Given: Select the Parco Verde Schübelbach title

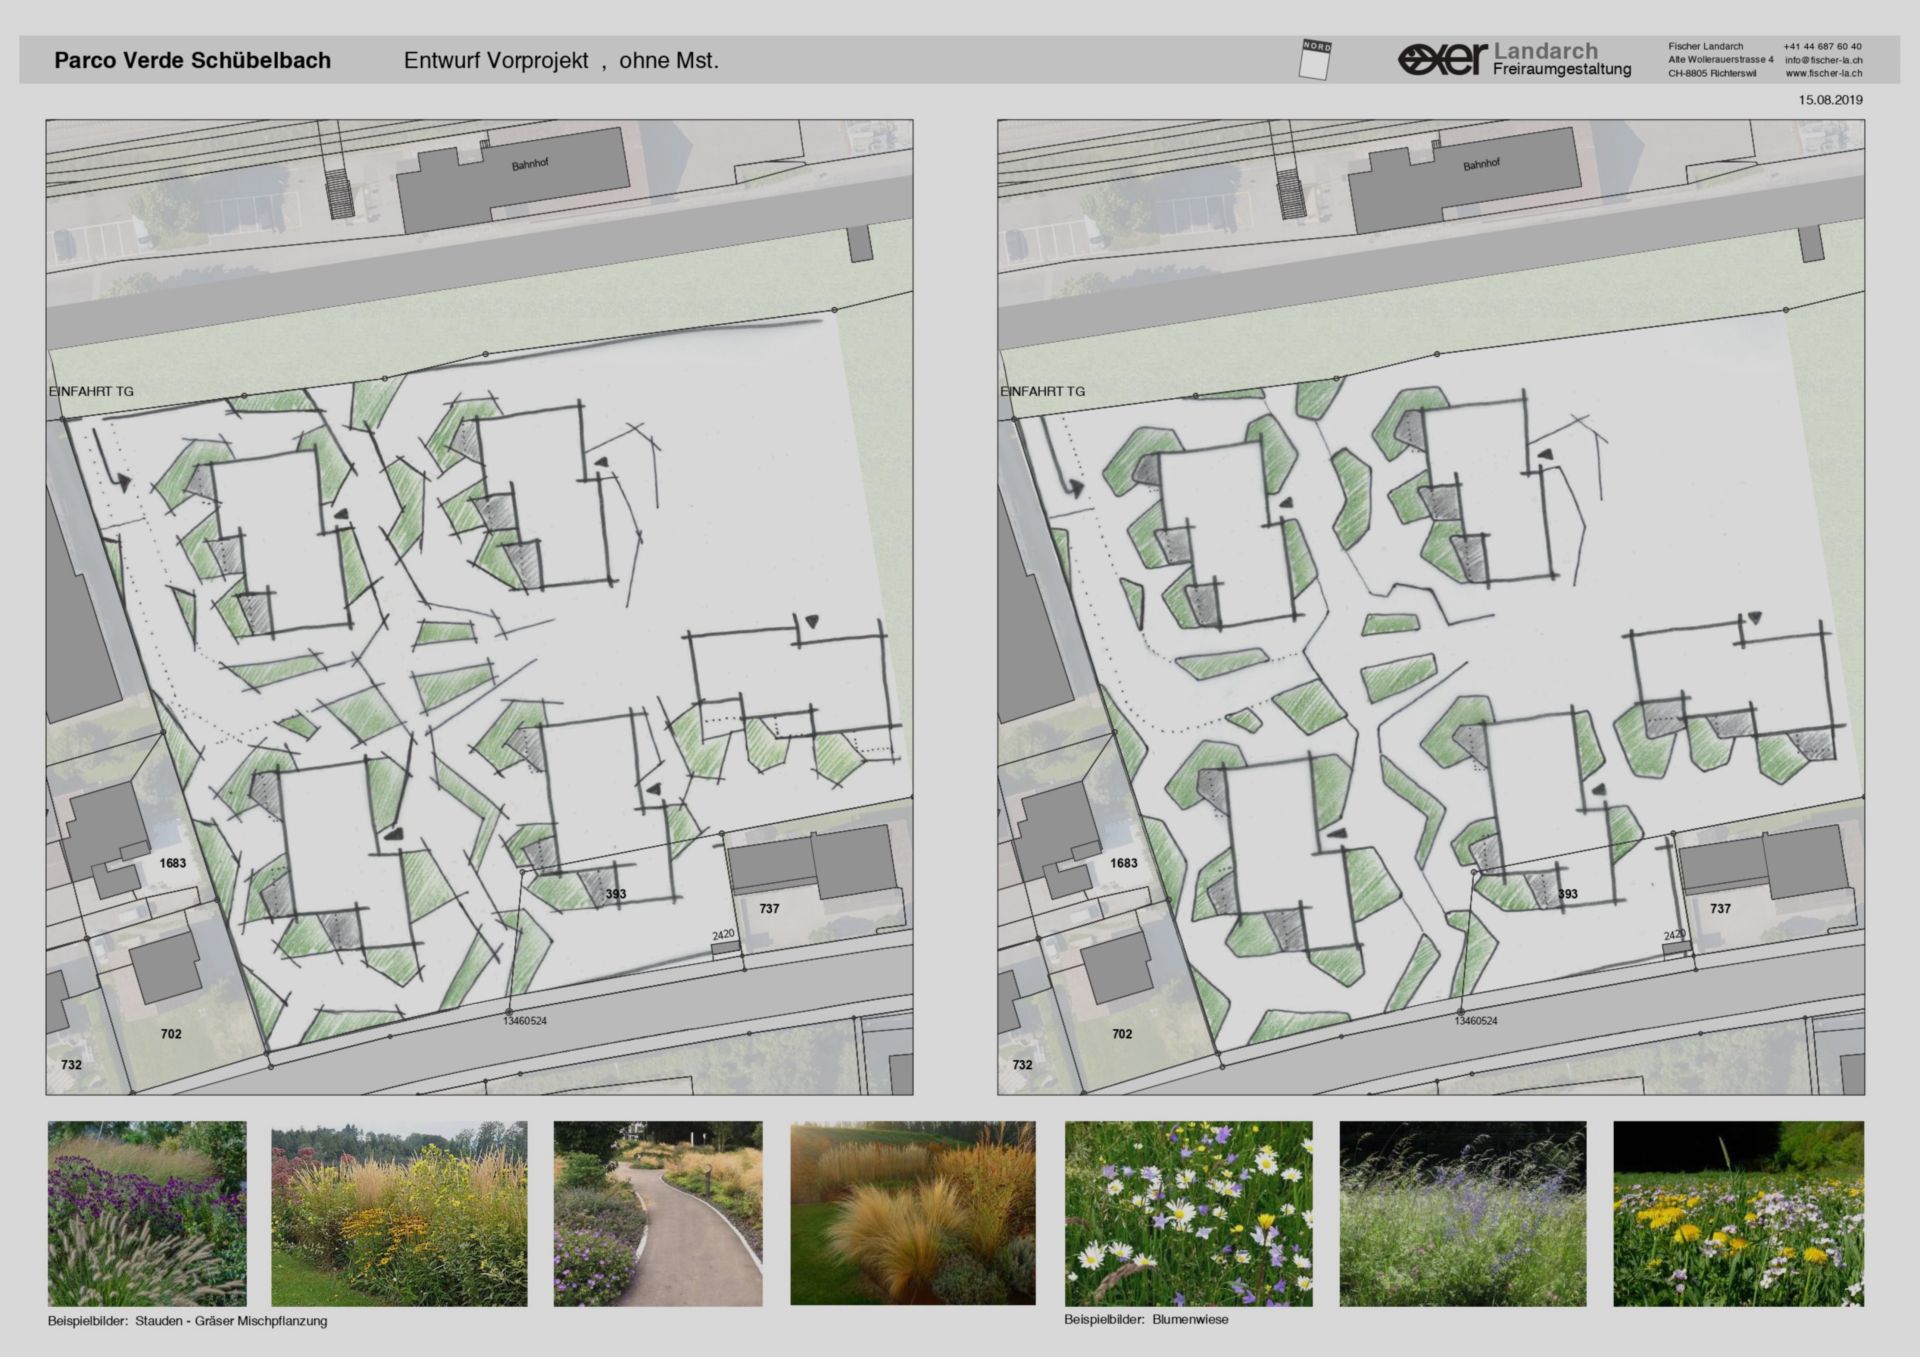Looking at the screenshot, I should click(x=192, y=60).
